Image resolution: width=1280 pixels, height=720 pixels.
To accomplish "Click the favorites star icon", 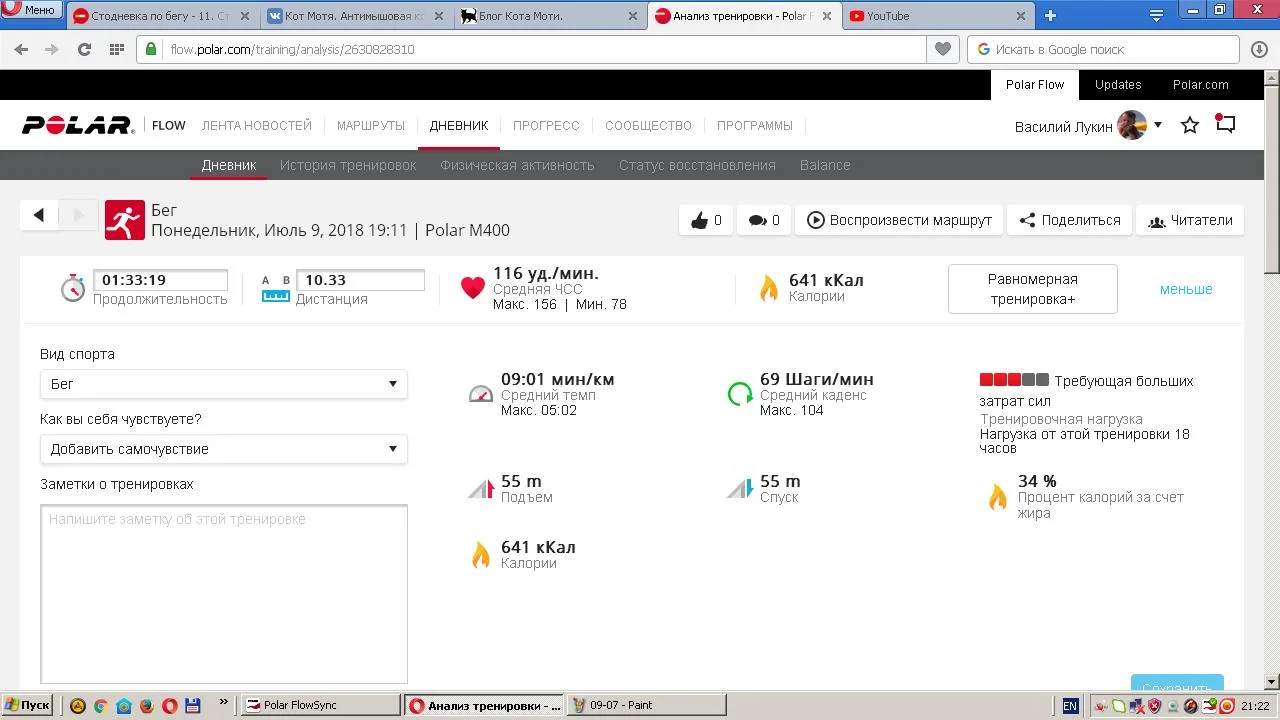I will point(1189,126).
